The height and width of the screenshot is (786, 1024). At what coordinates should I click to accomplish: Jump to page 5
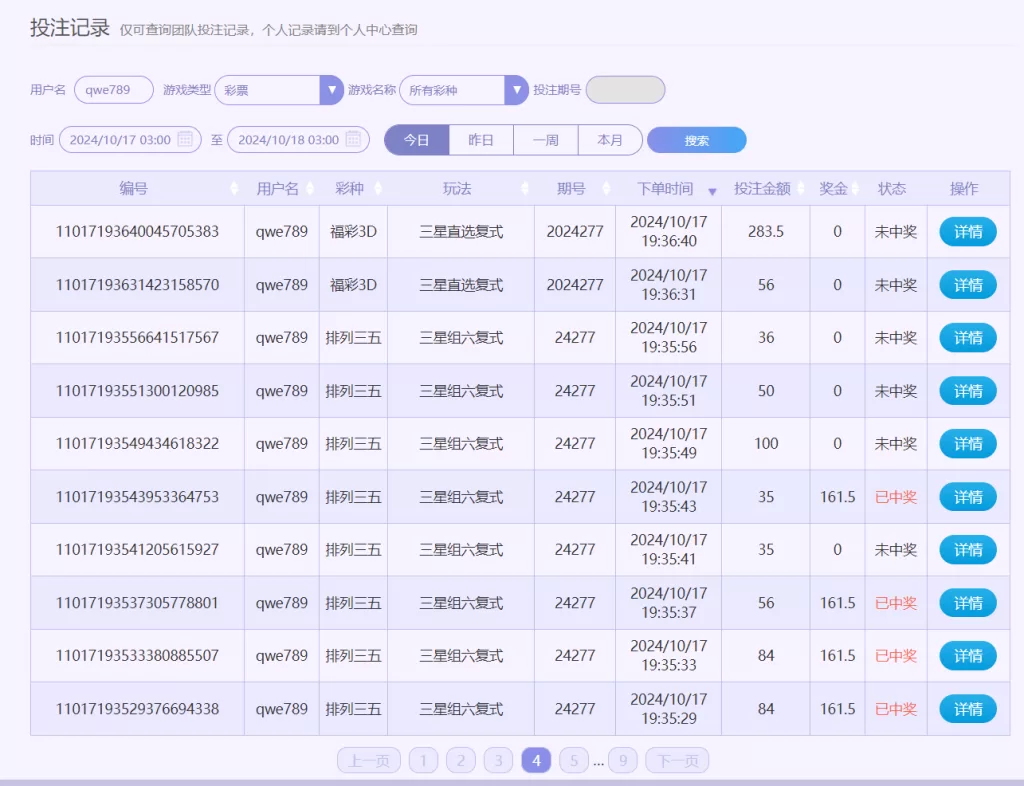tap(574, 761)
